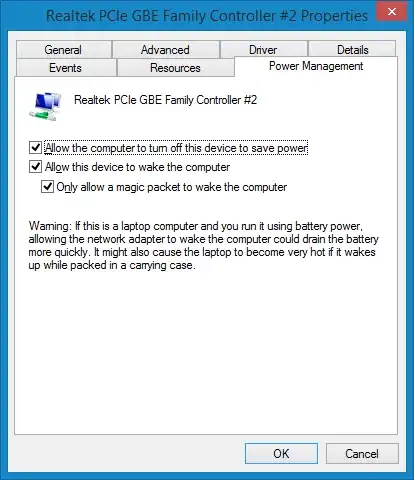The image size is (414, 480).
Task: Click the 'Realtek PCIe GBE Family Controller #2' device label
Action: pos(166,100)
